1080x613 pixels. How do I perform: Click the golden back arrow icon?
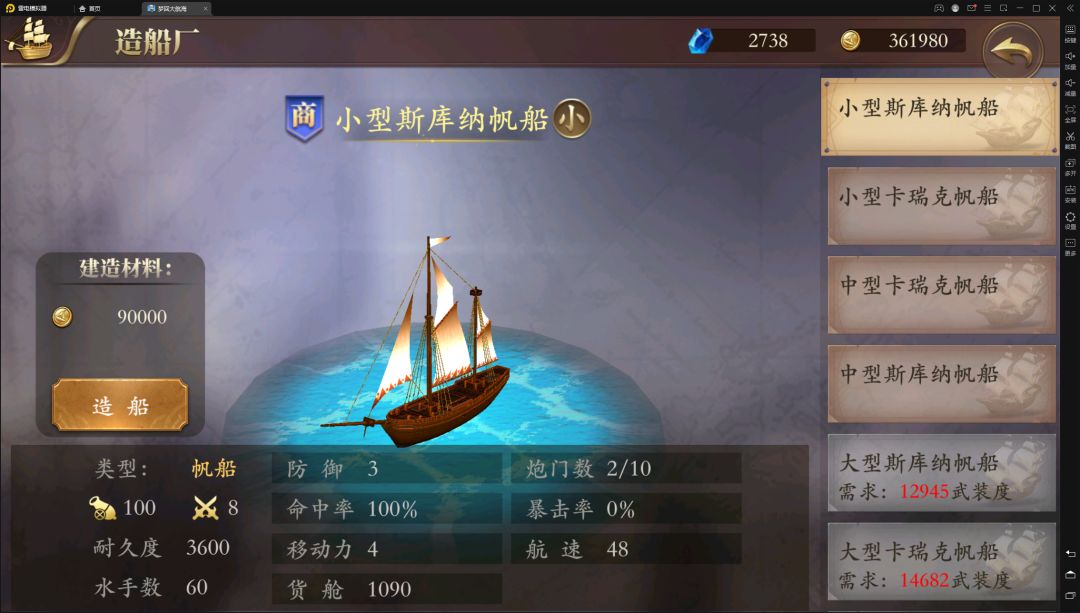pyautogui.click(x=1012, y=52)
